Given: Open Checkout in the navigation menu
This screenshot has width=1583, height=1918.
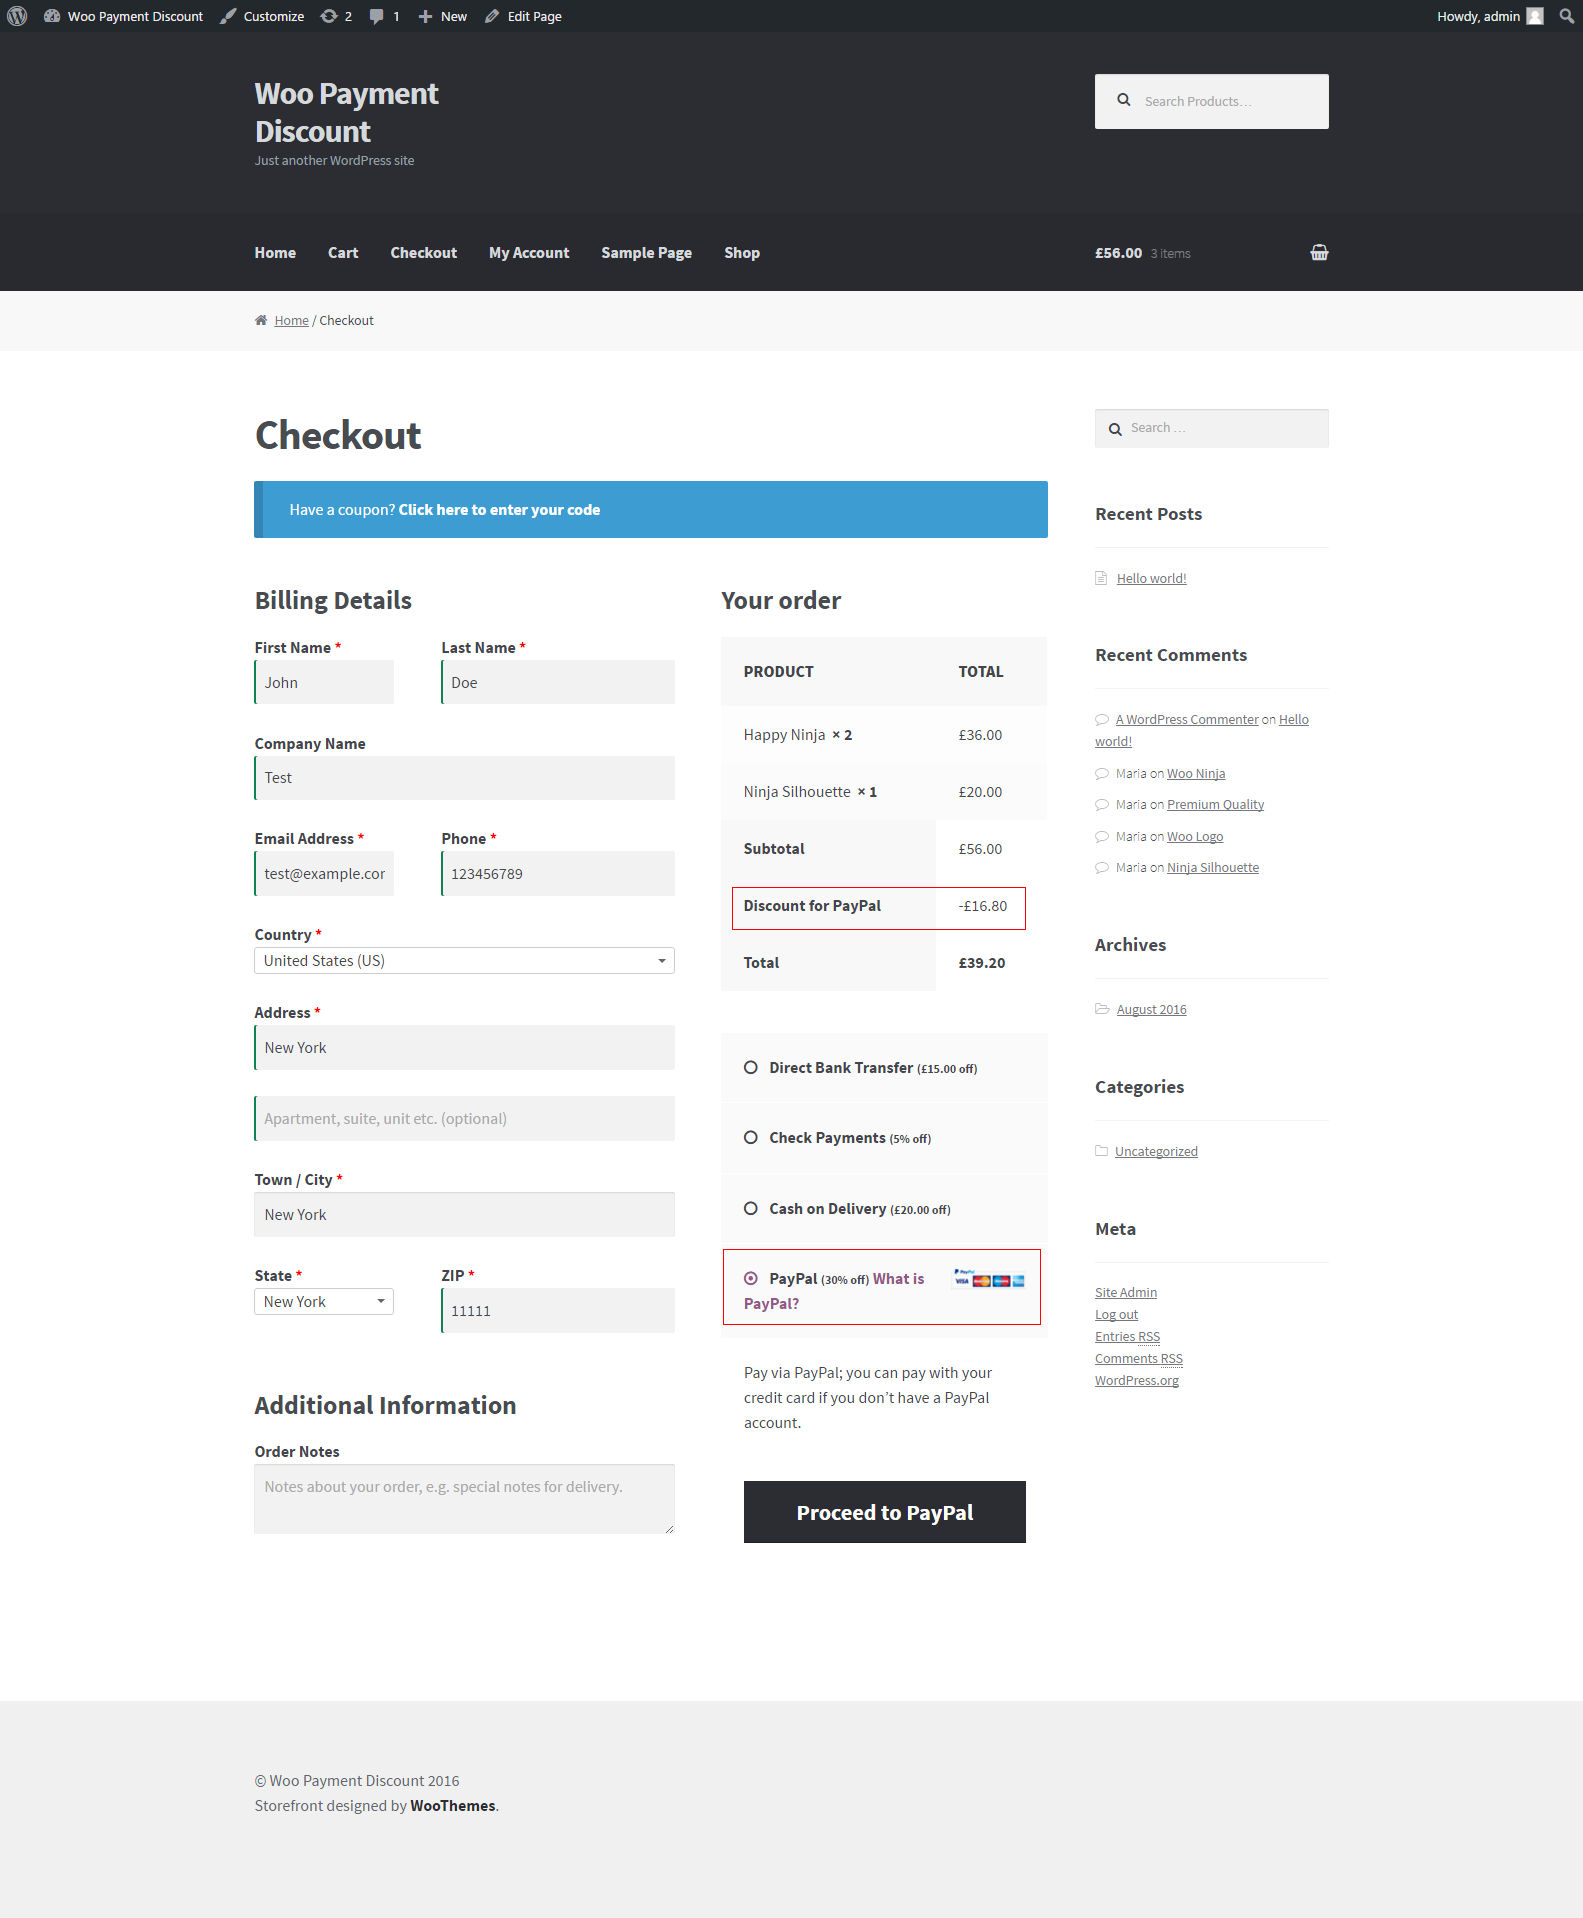Looking at the screenshot, I should tap(424, 253).
